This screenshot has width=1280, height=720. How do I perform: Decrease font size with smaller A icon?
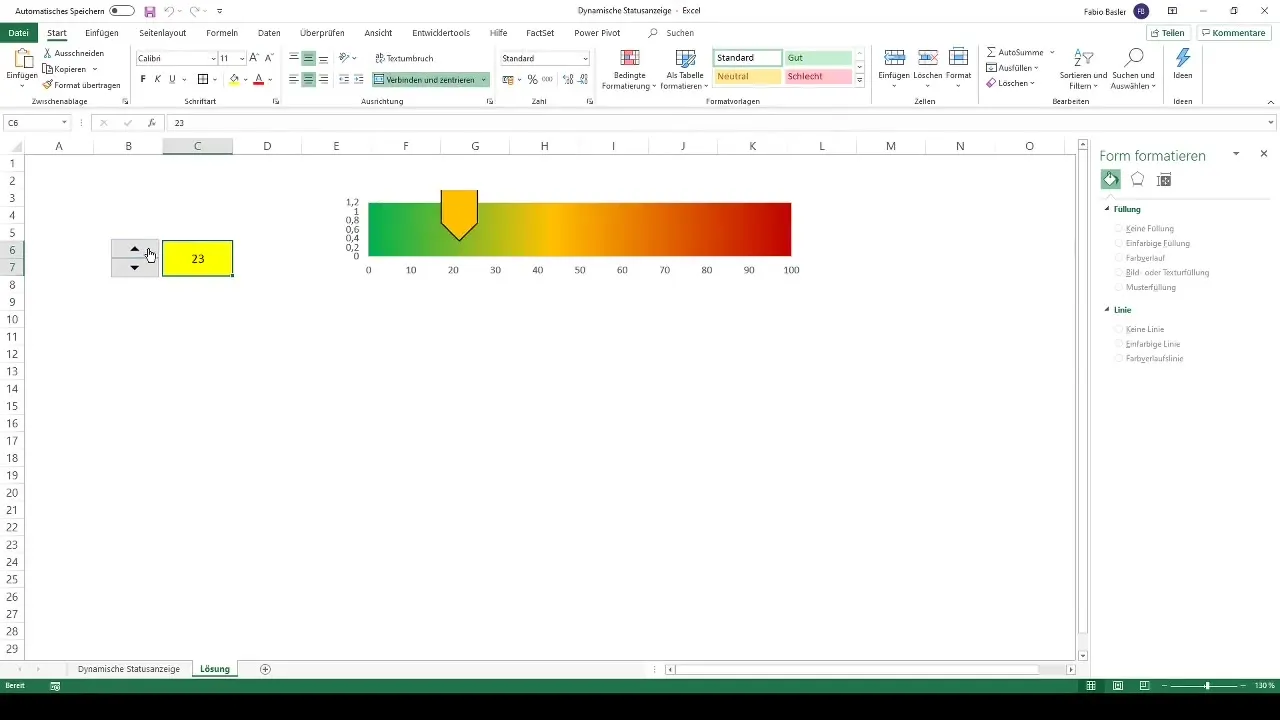coord(269,58)
